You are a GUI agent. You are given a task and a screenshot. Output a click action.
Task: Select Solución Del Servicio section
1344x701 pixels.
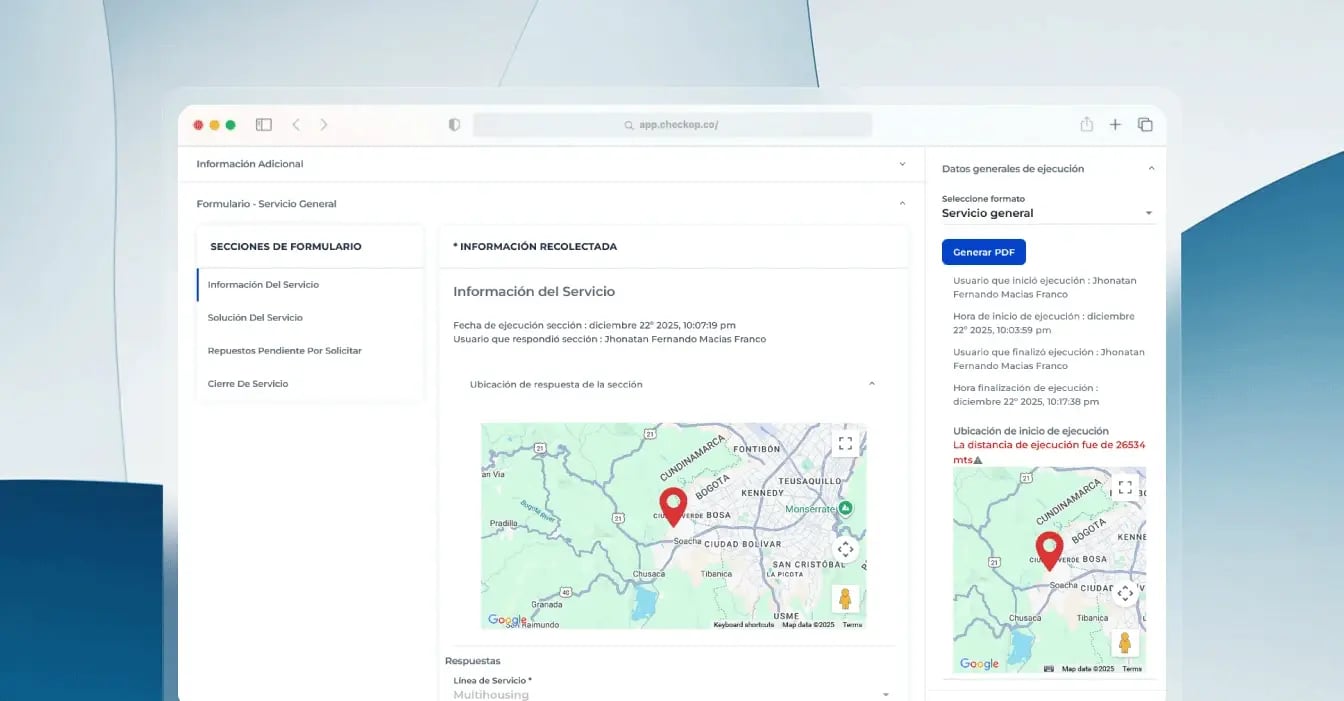click(255, 318)
